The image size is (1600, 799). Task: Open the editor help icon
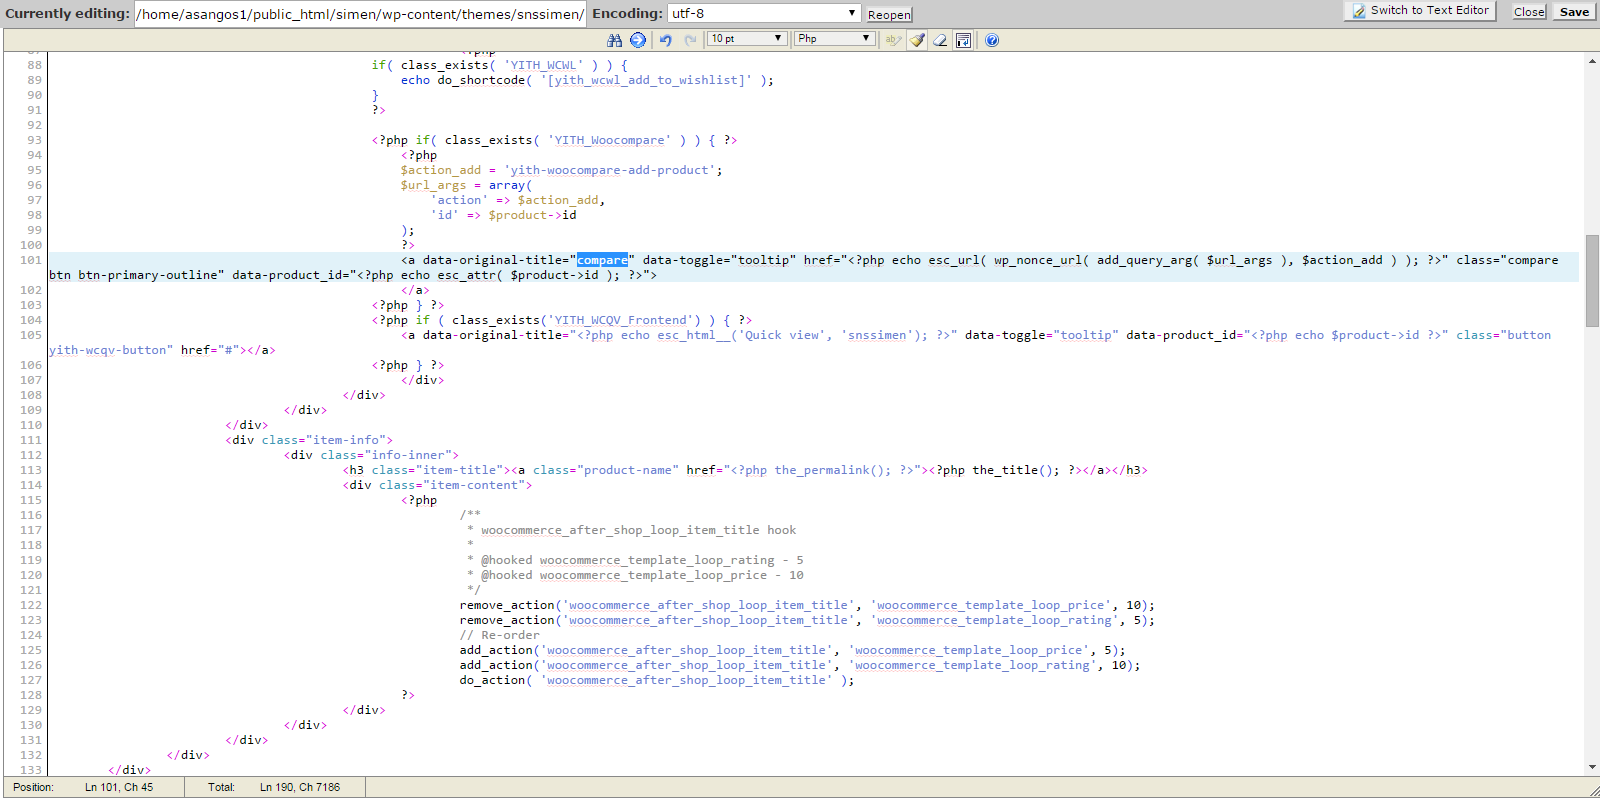coord(991,40)
